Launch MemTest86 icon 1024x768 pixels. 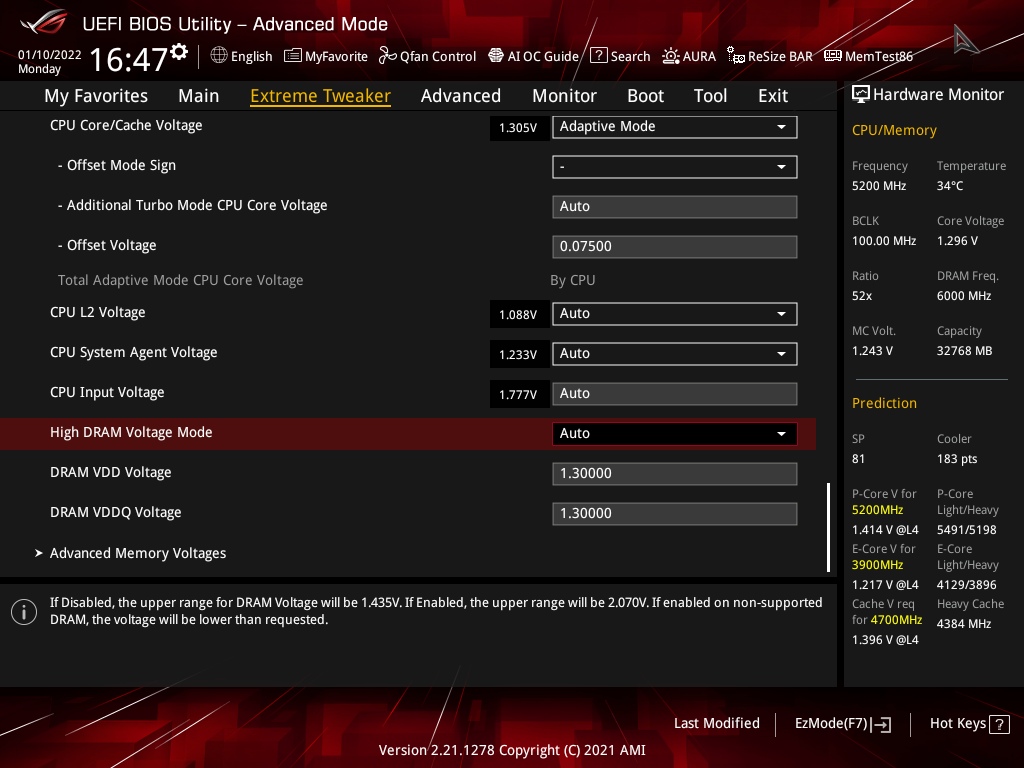click(833, 56)
